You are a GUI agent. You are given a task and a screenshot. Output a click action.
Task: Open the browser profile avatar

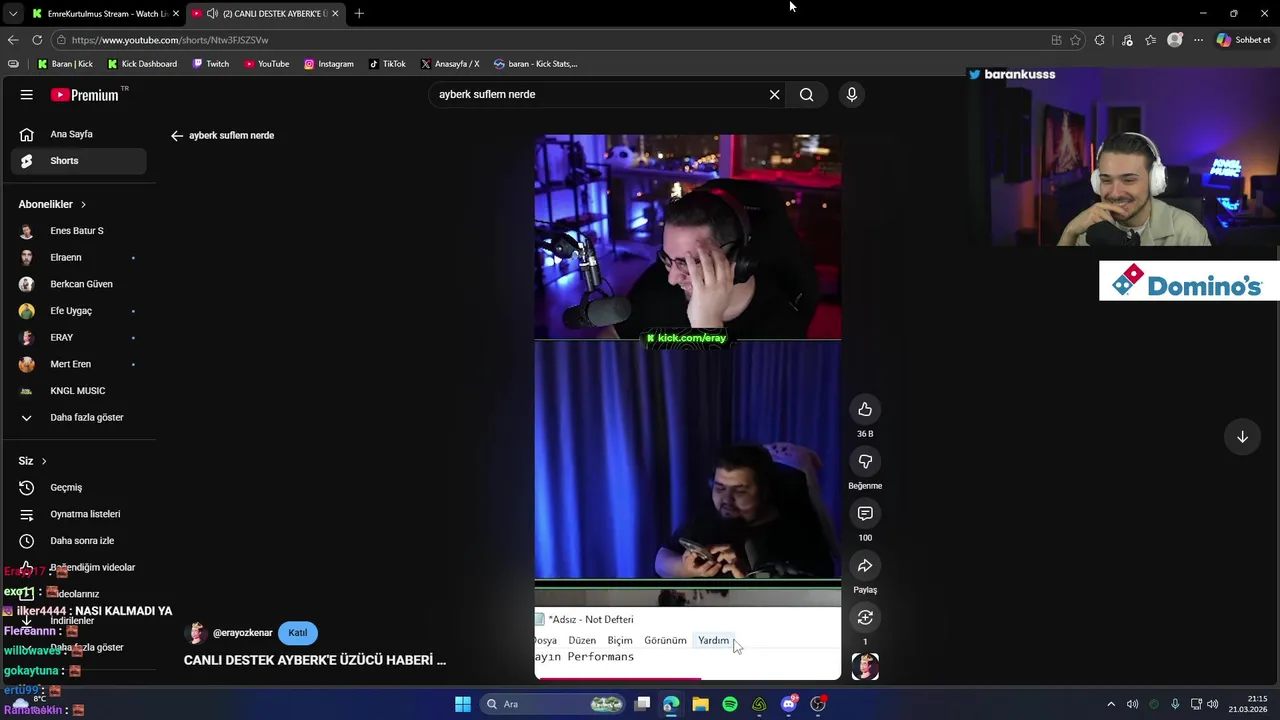point(1175,40)
